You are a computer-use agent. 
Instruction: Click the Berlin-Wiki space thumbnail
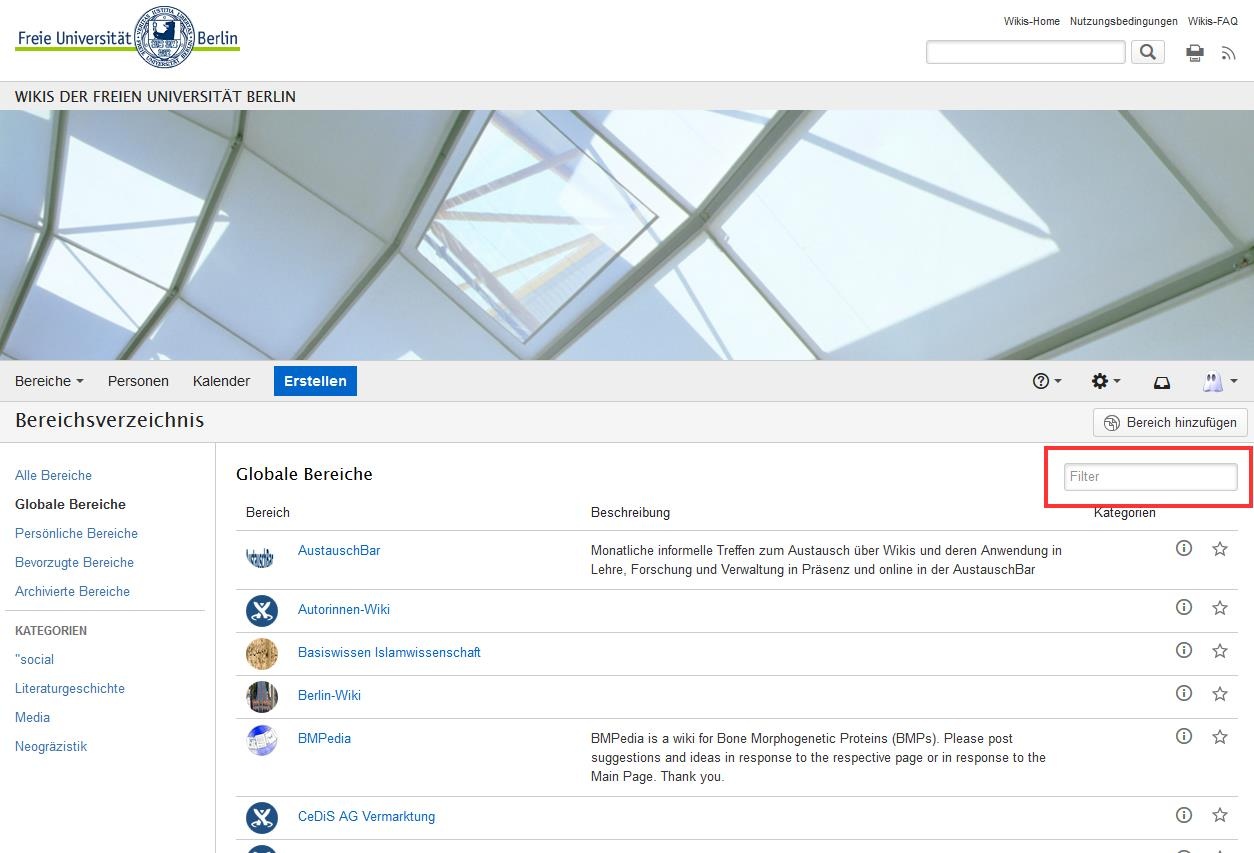click(262, 696)
